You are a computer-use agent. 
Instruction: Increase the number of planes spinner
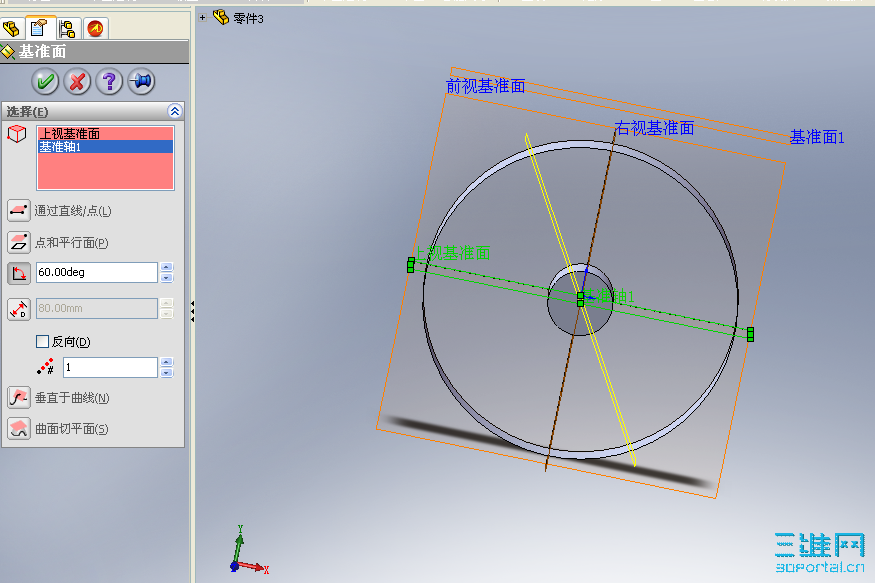[x=166, y=362]
